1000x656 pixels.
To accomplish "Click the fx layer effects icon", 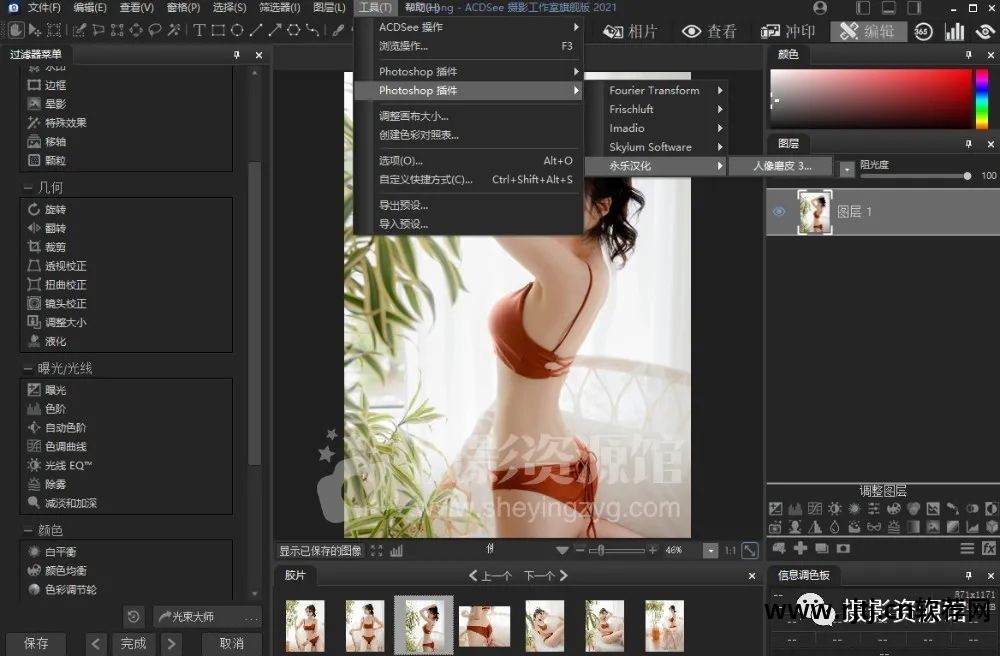I will 989,548.
